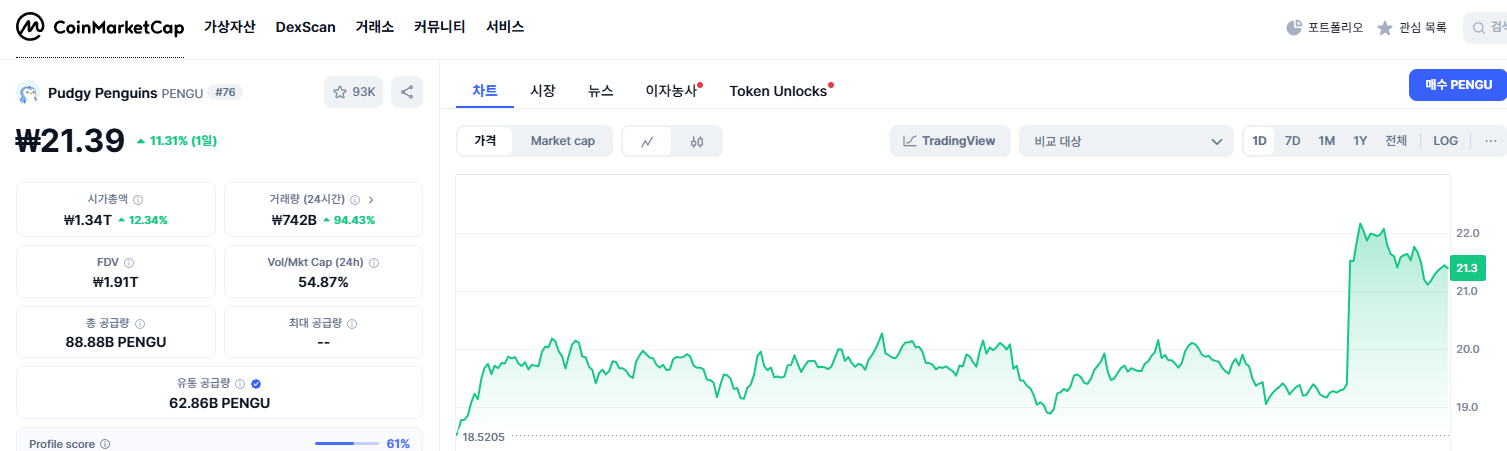Click the ₩1.91T FDV value
This screenshot has width=1507, height=451.
pos(115,282)
